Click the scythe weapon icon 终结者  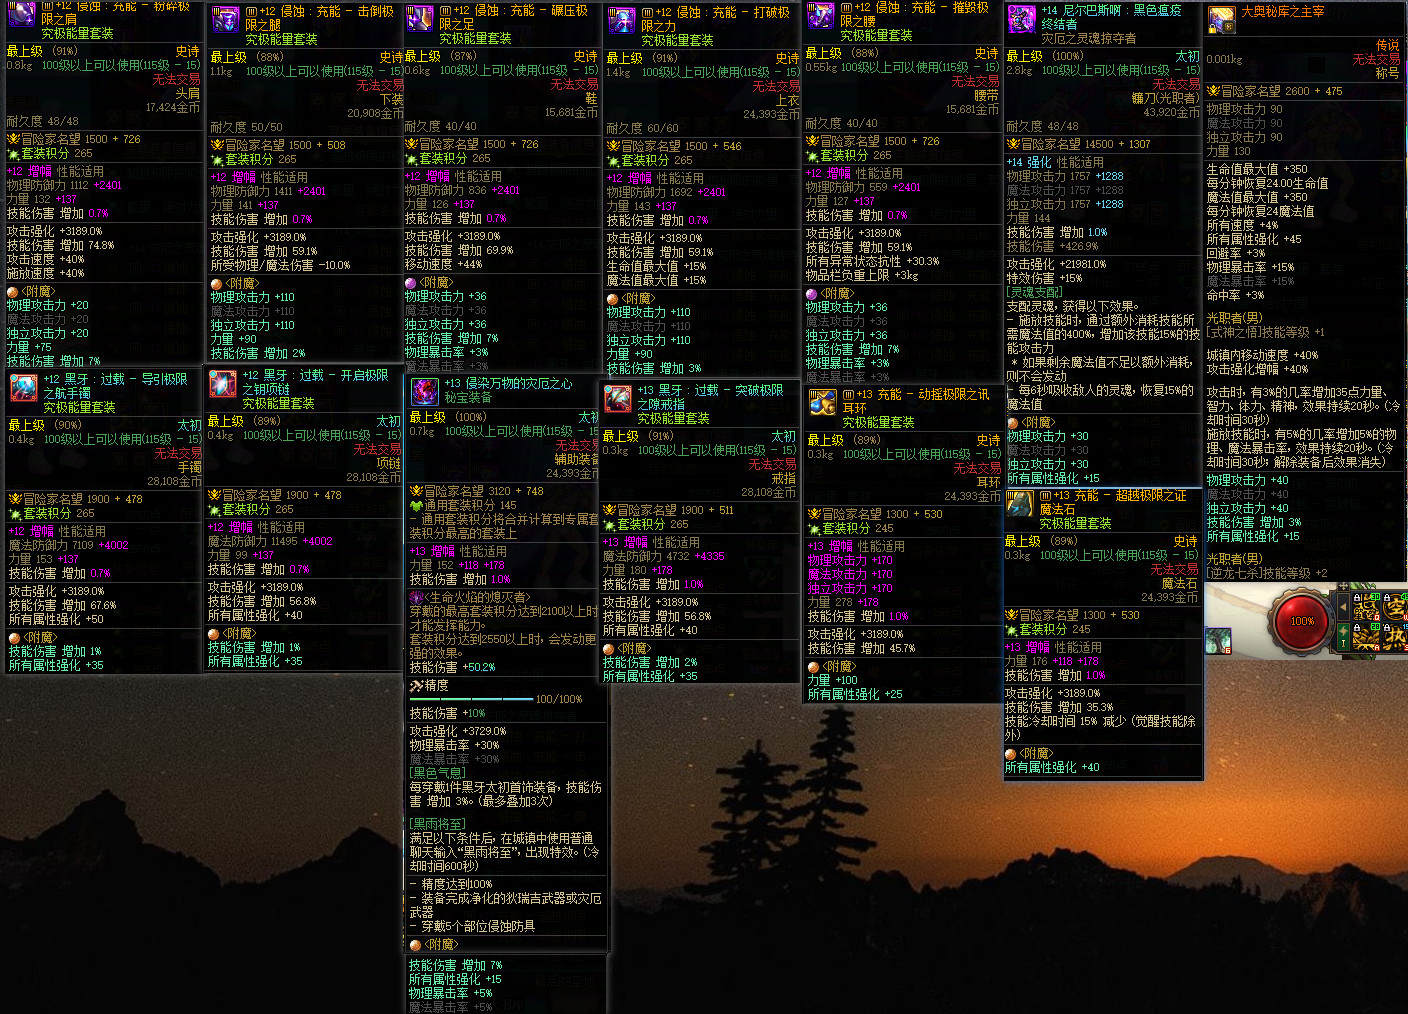click(1021, 18)
